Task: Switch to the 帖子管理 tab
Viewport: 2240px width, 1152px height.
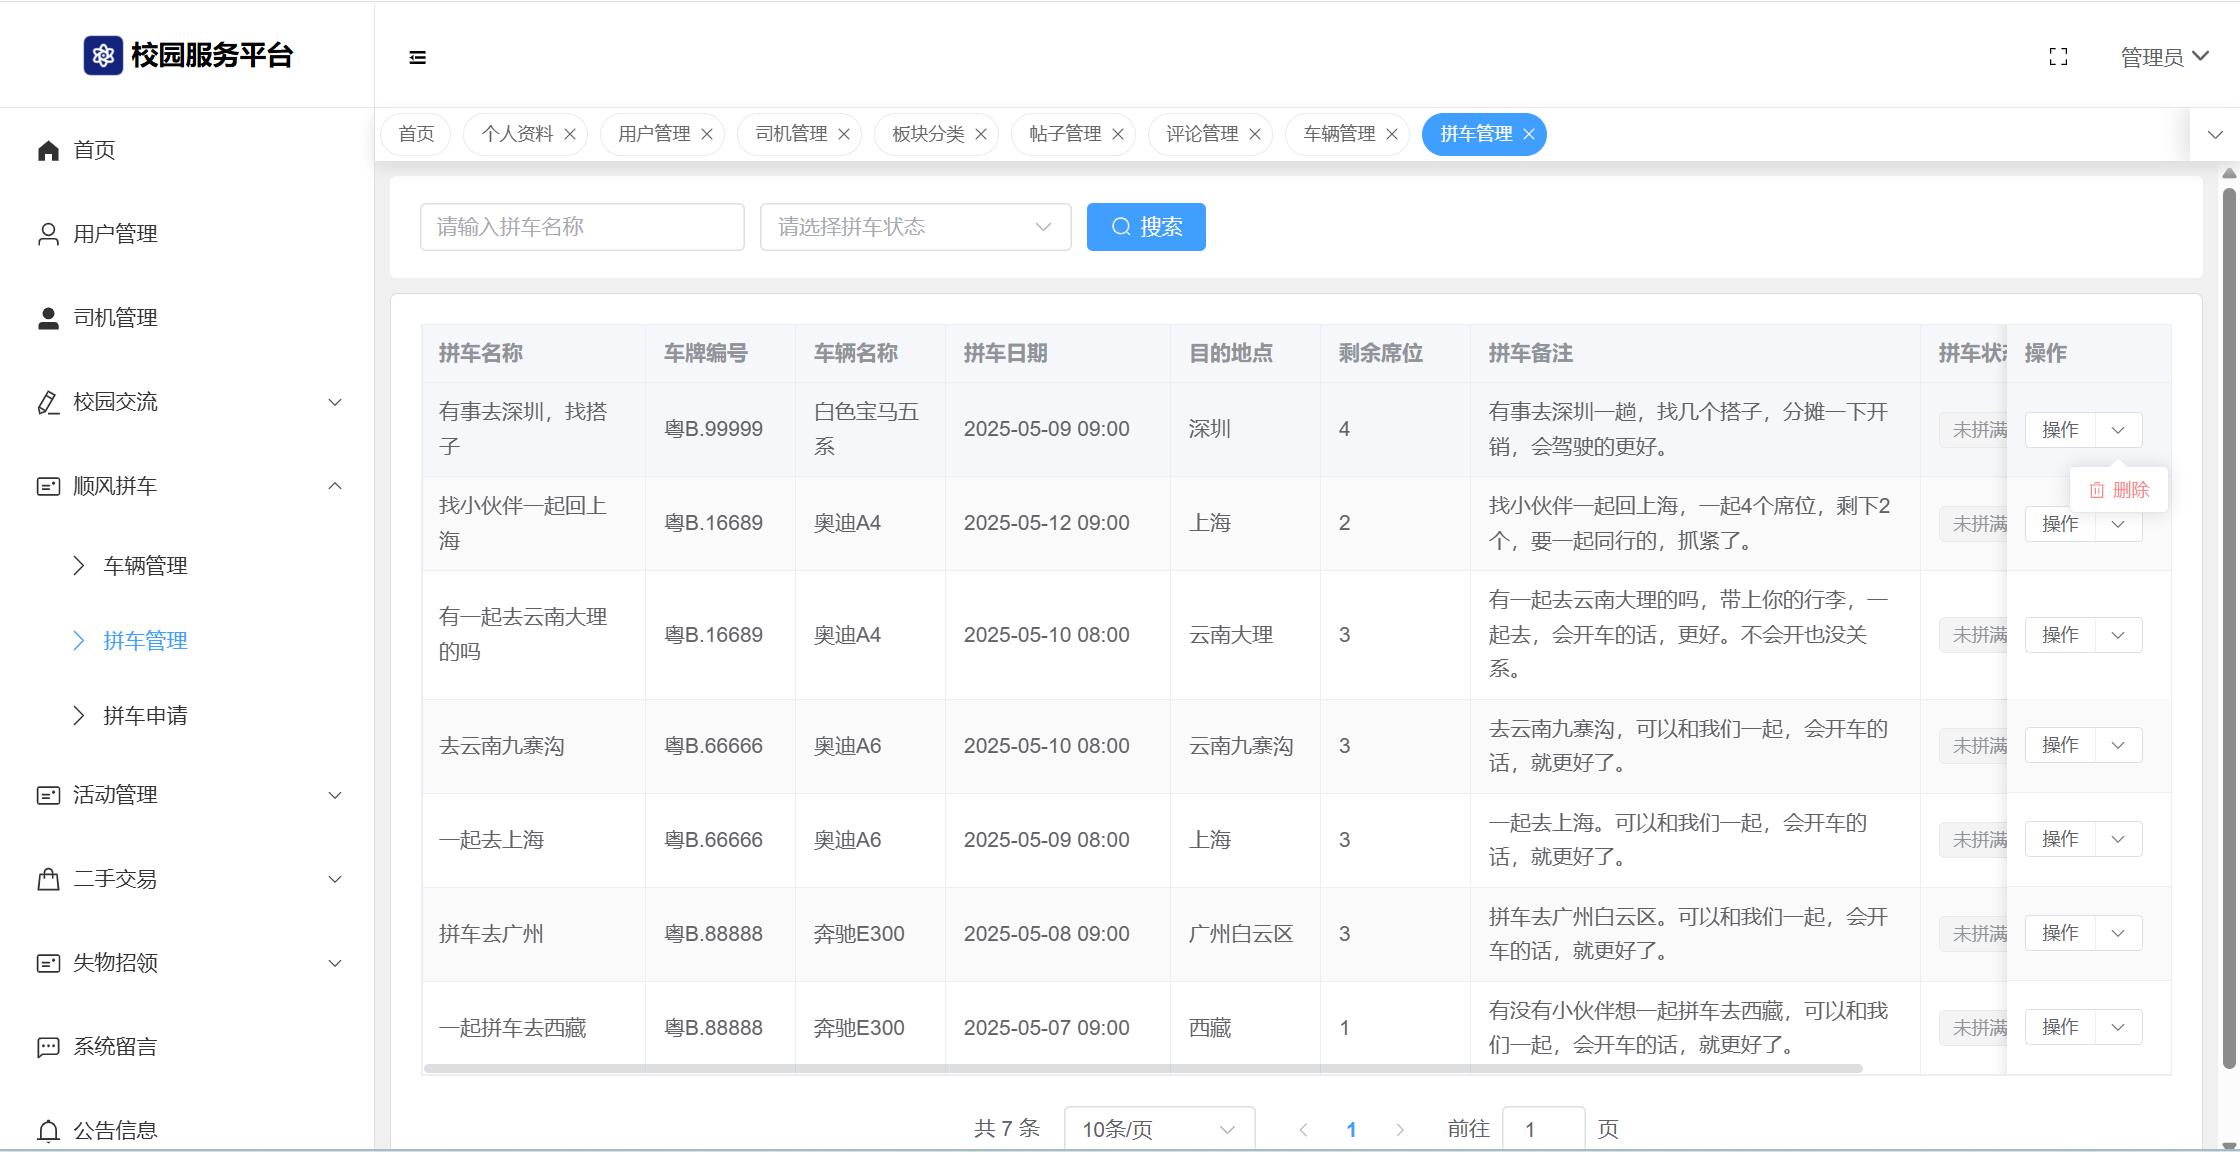Action: [1064, 134]
